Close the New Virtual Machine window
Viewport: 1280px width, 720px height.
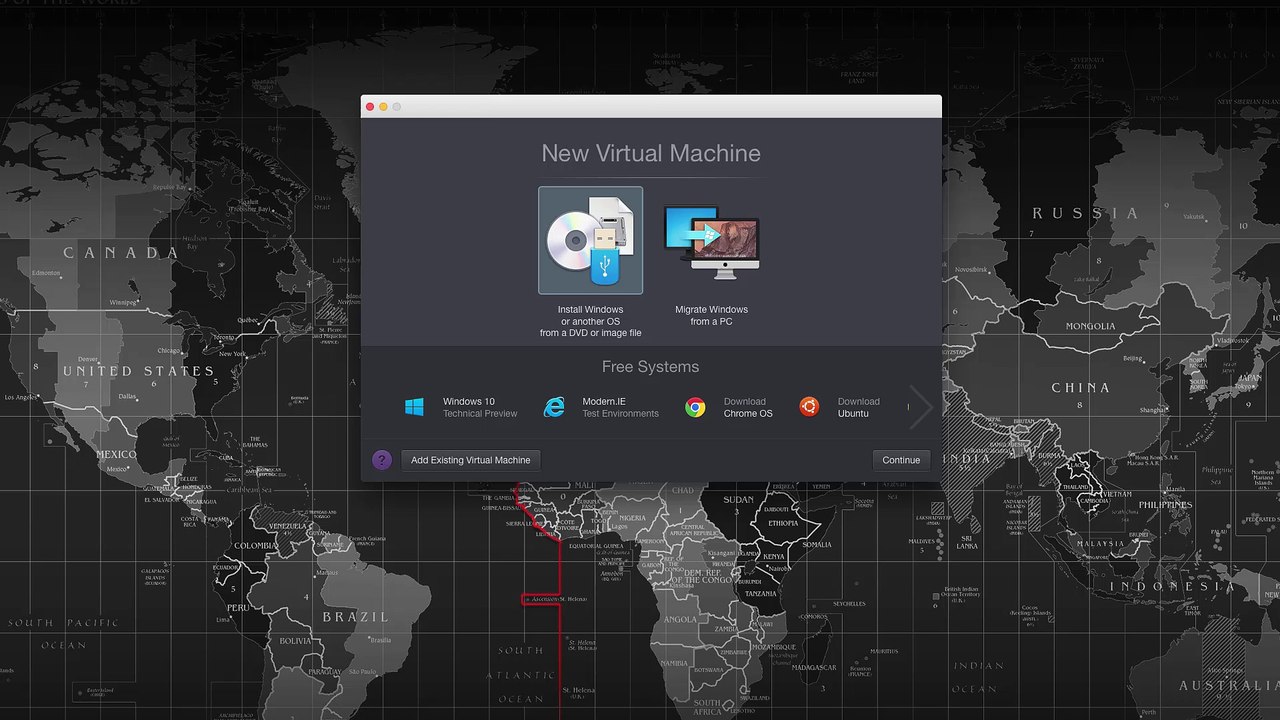pos(370,107)
